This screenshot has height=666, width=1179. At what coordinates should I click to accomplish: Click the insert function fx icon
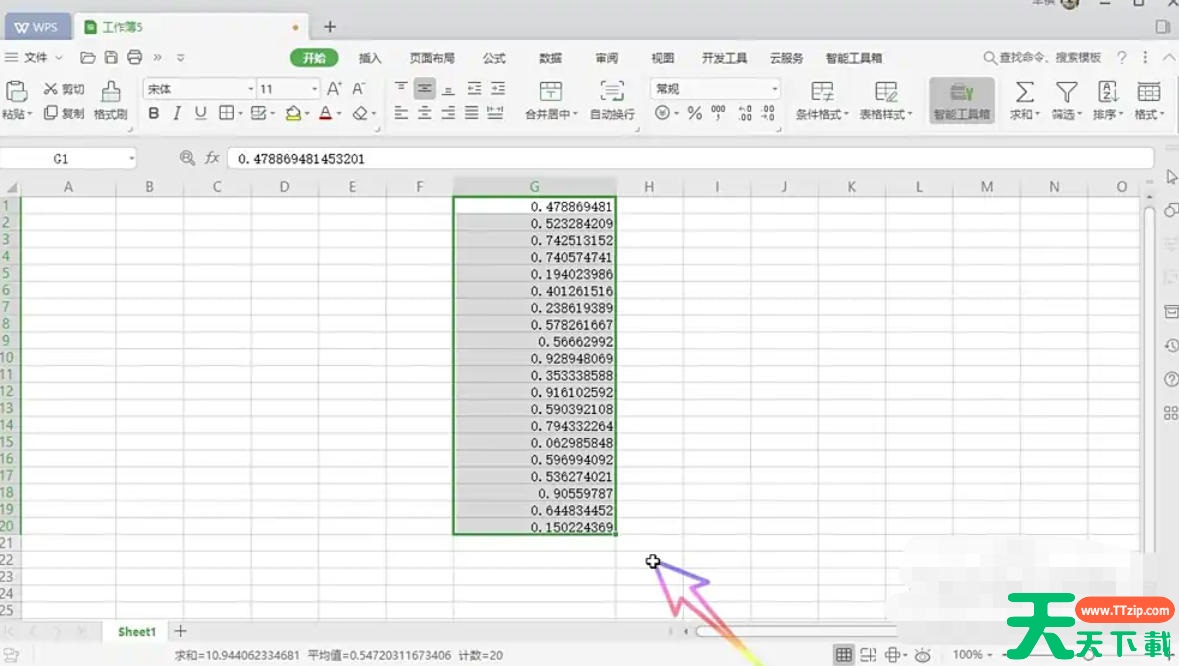[x=213, y=158]
